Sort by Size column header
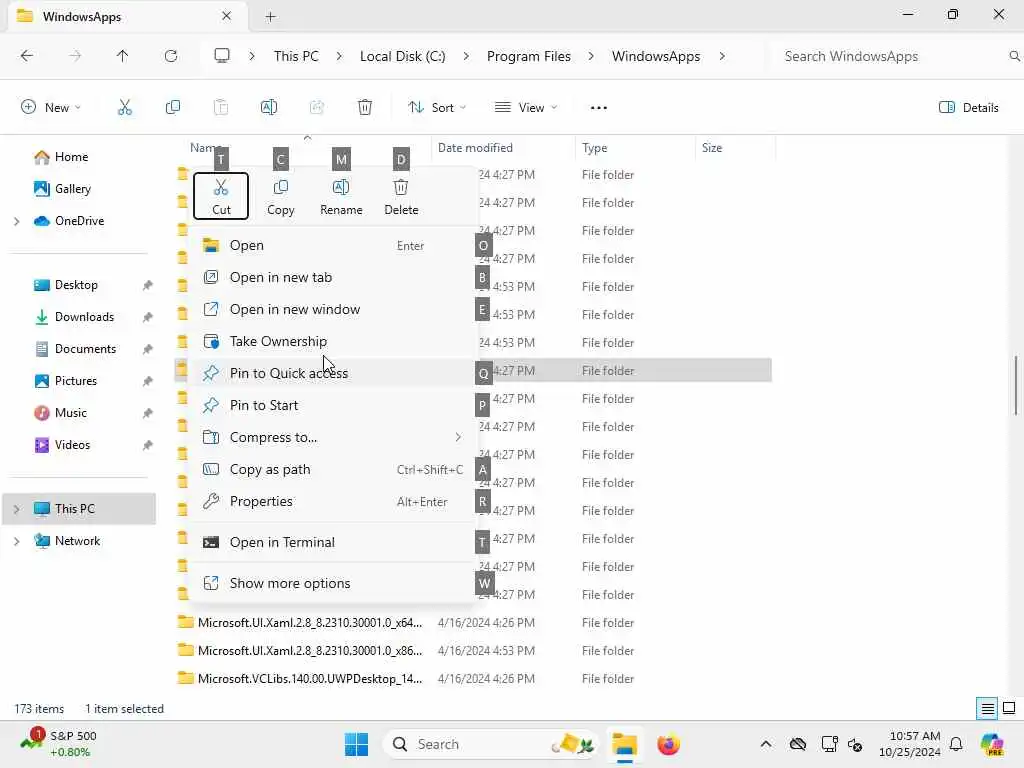 735,148
